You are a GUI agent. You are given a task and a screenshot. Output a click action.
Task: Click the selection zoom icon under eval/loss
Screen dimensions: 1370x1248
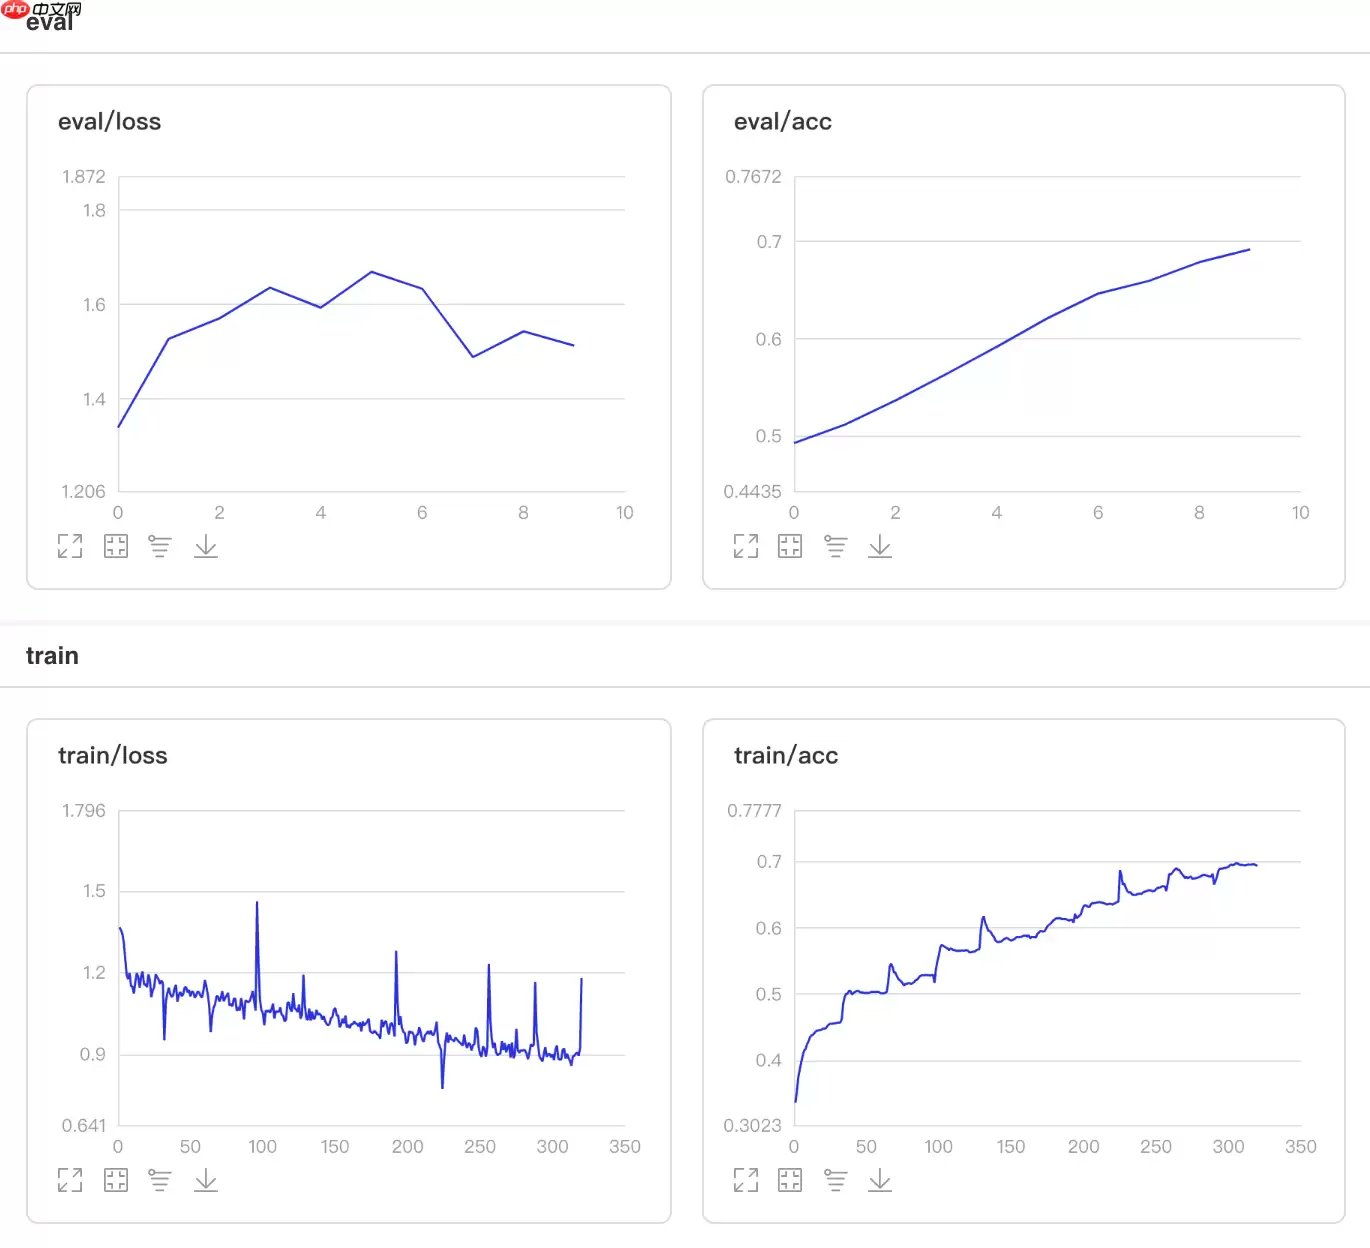click(116, 546)
